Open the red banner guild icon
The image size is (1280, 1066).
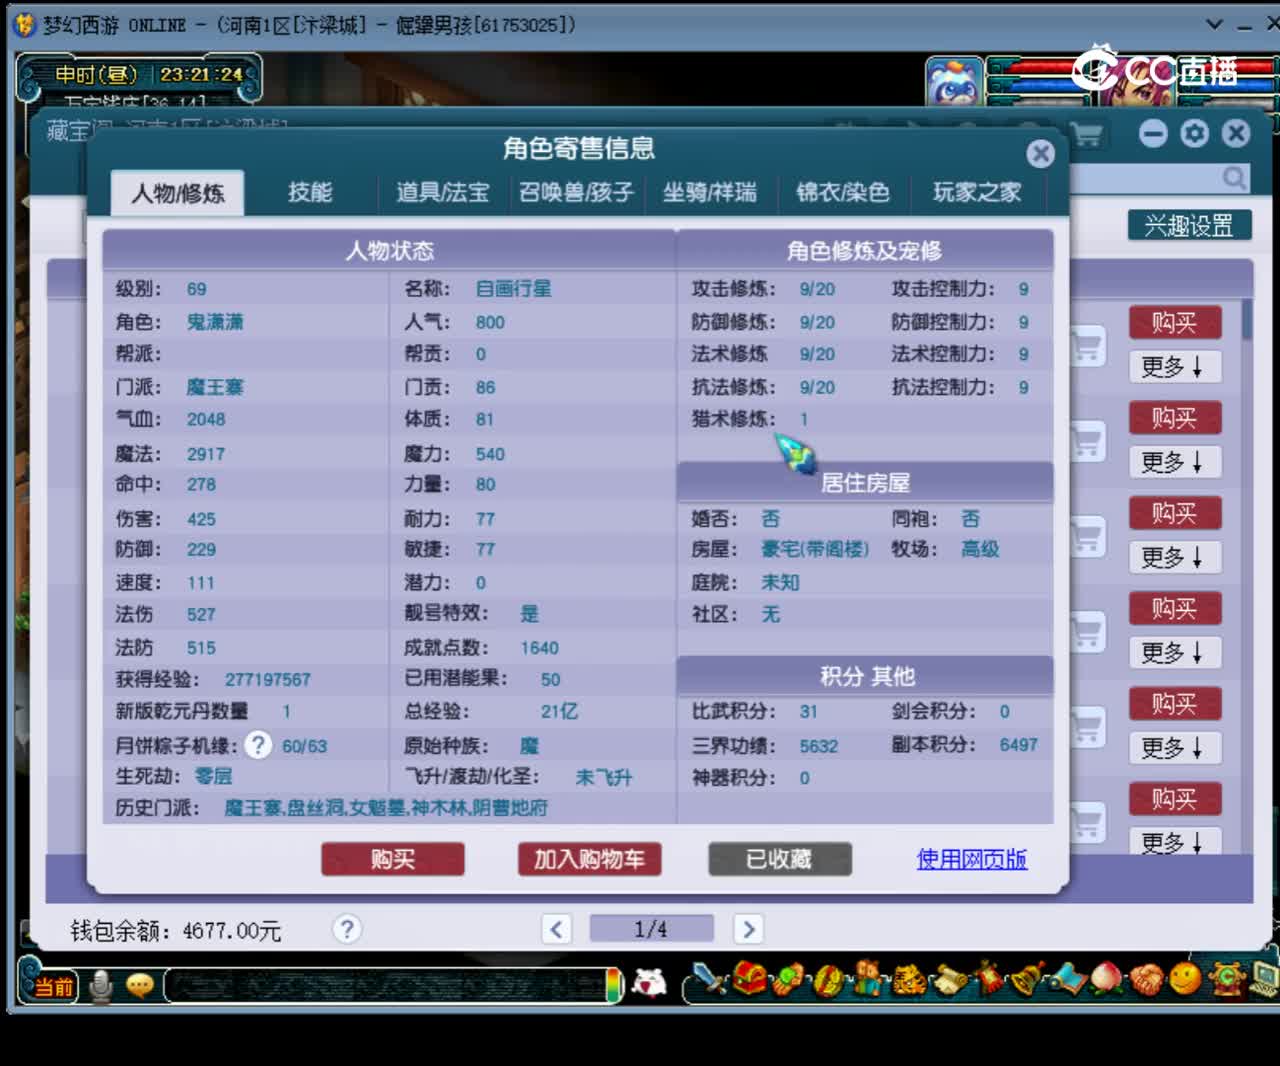pos(988,978)
